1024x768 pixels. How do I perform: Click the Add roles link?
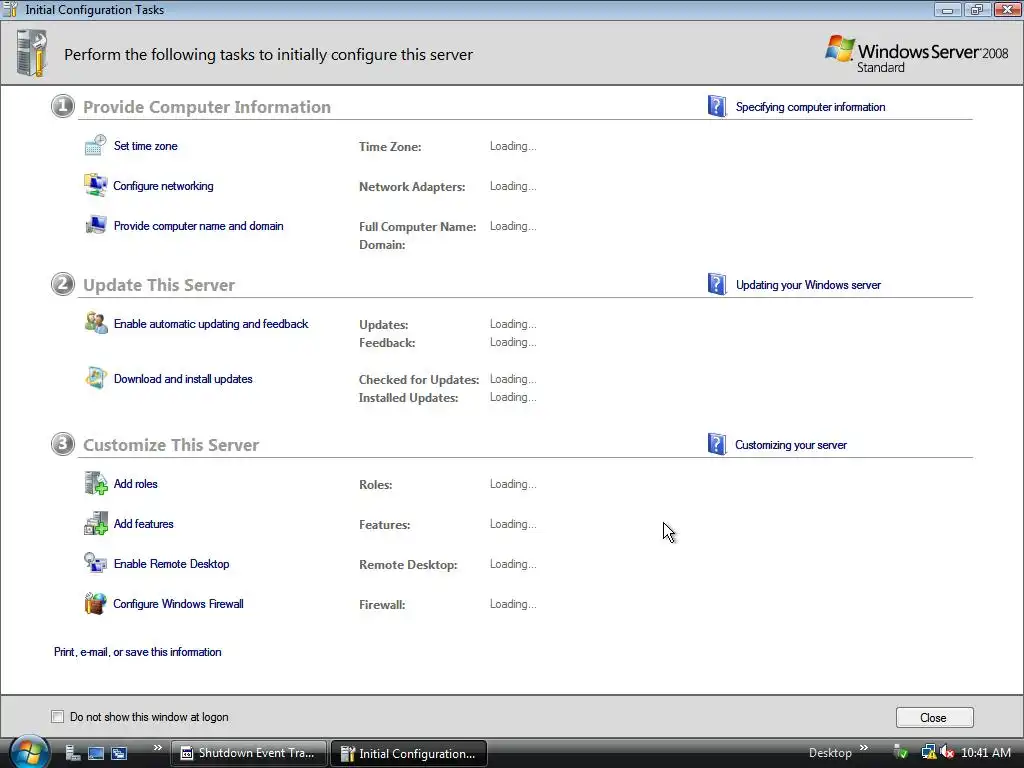pyautogui.click(x=136, y=483)
